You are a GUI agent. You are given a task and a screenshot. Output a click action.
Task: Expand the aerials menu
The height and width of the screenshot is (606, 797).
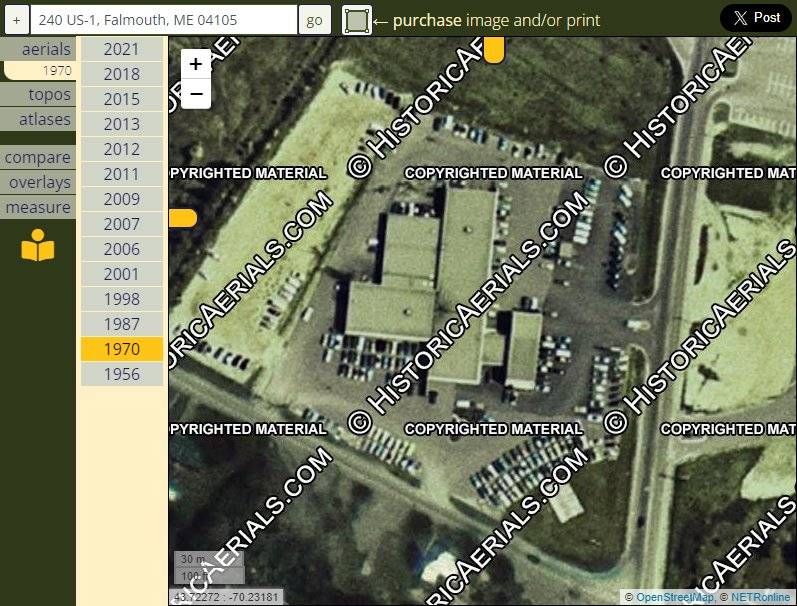pos(40,49)
